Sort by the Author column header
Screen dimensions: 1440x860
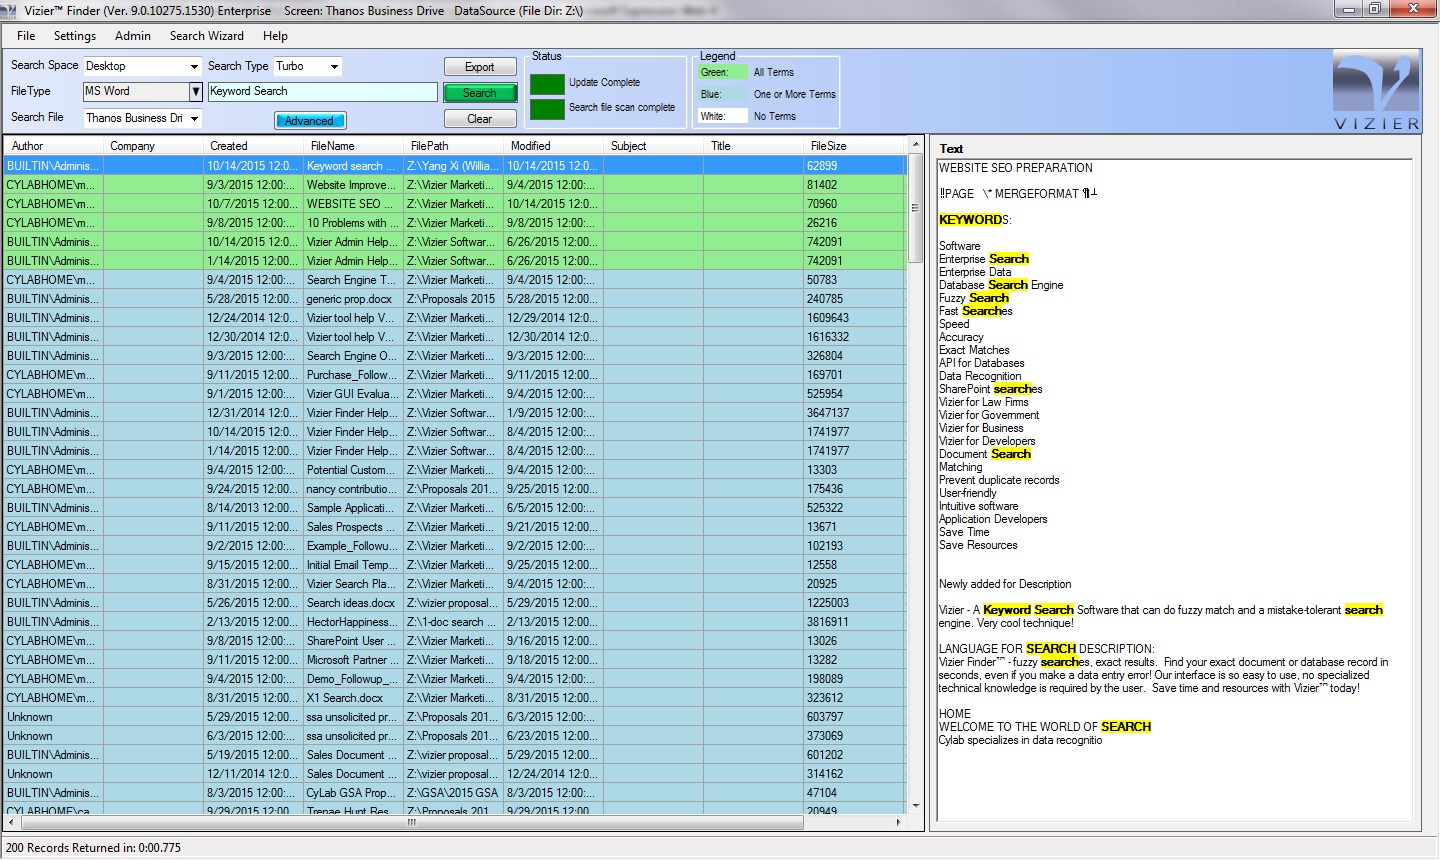(53, 146)
